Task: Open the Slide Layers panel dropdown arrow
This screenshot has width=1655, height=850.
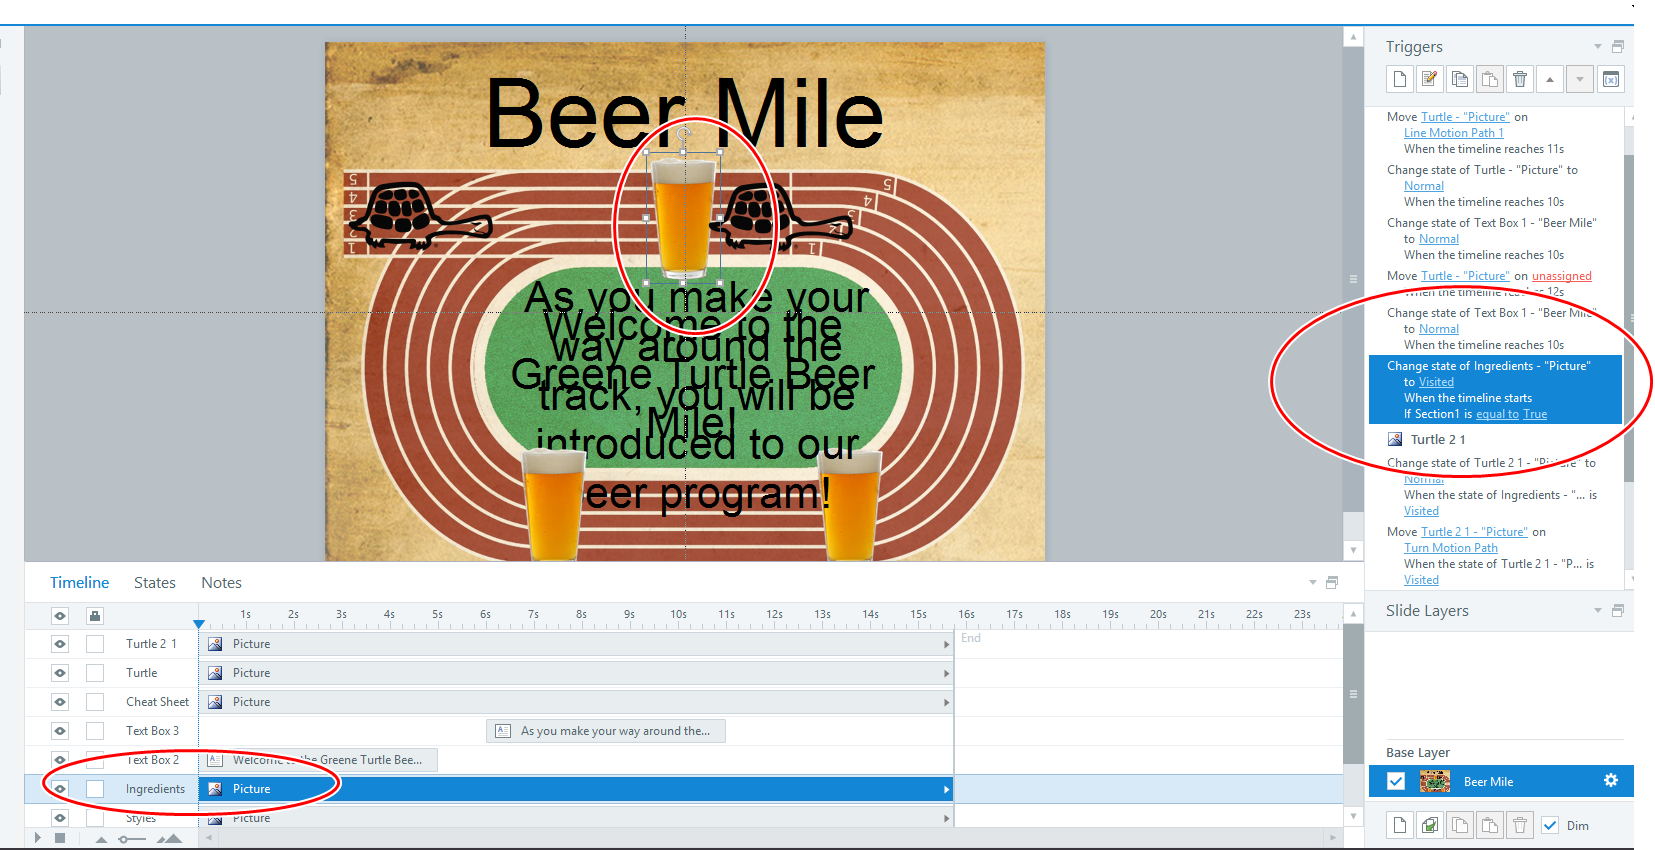Action: (1597, 611)
